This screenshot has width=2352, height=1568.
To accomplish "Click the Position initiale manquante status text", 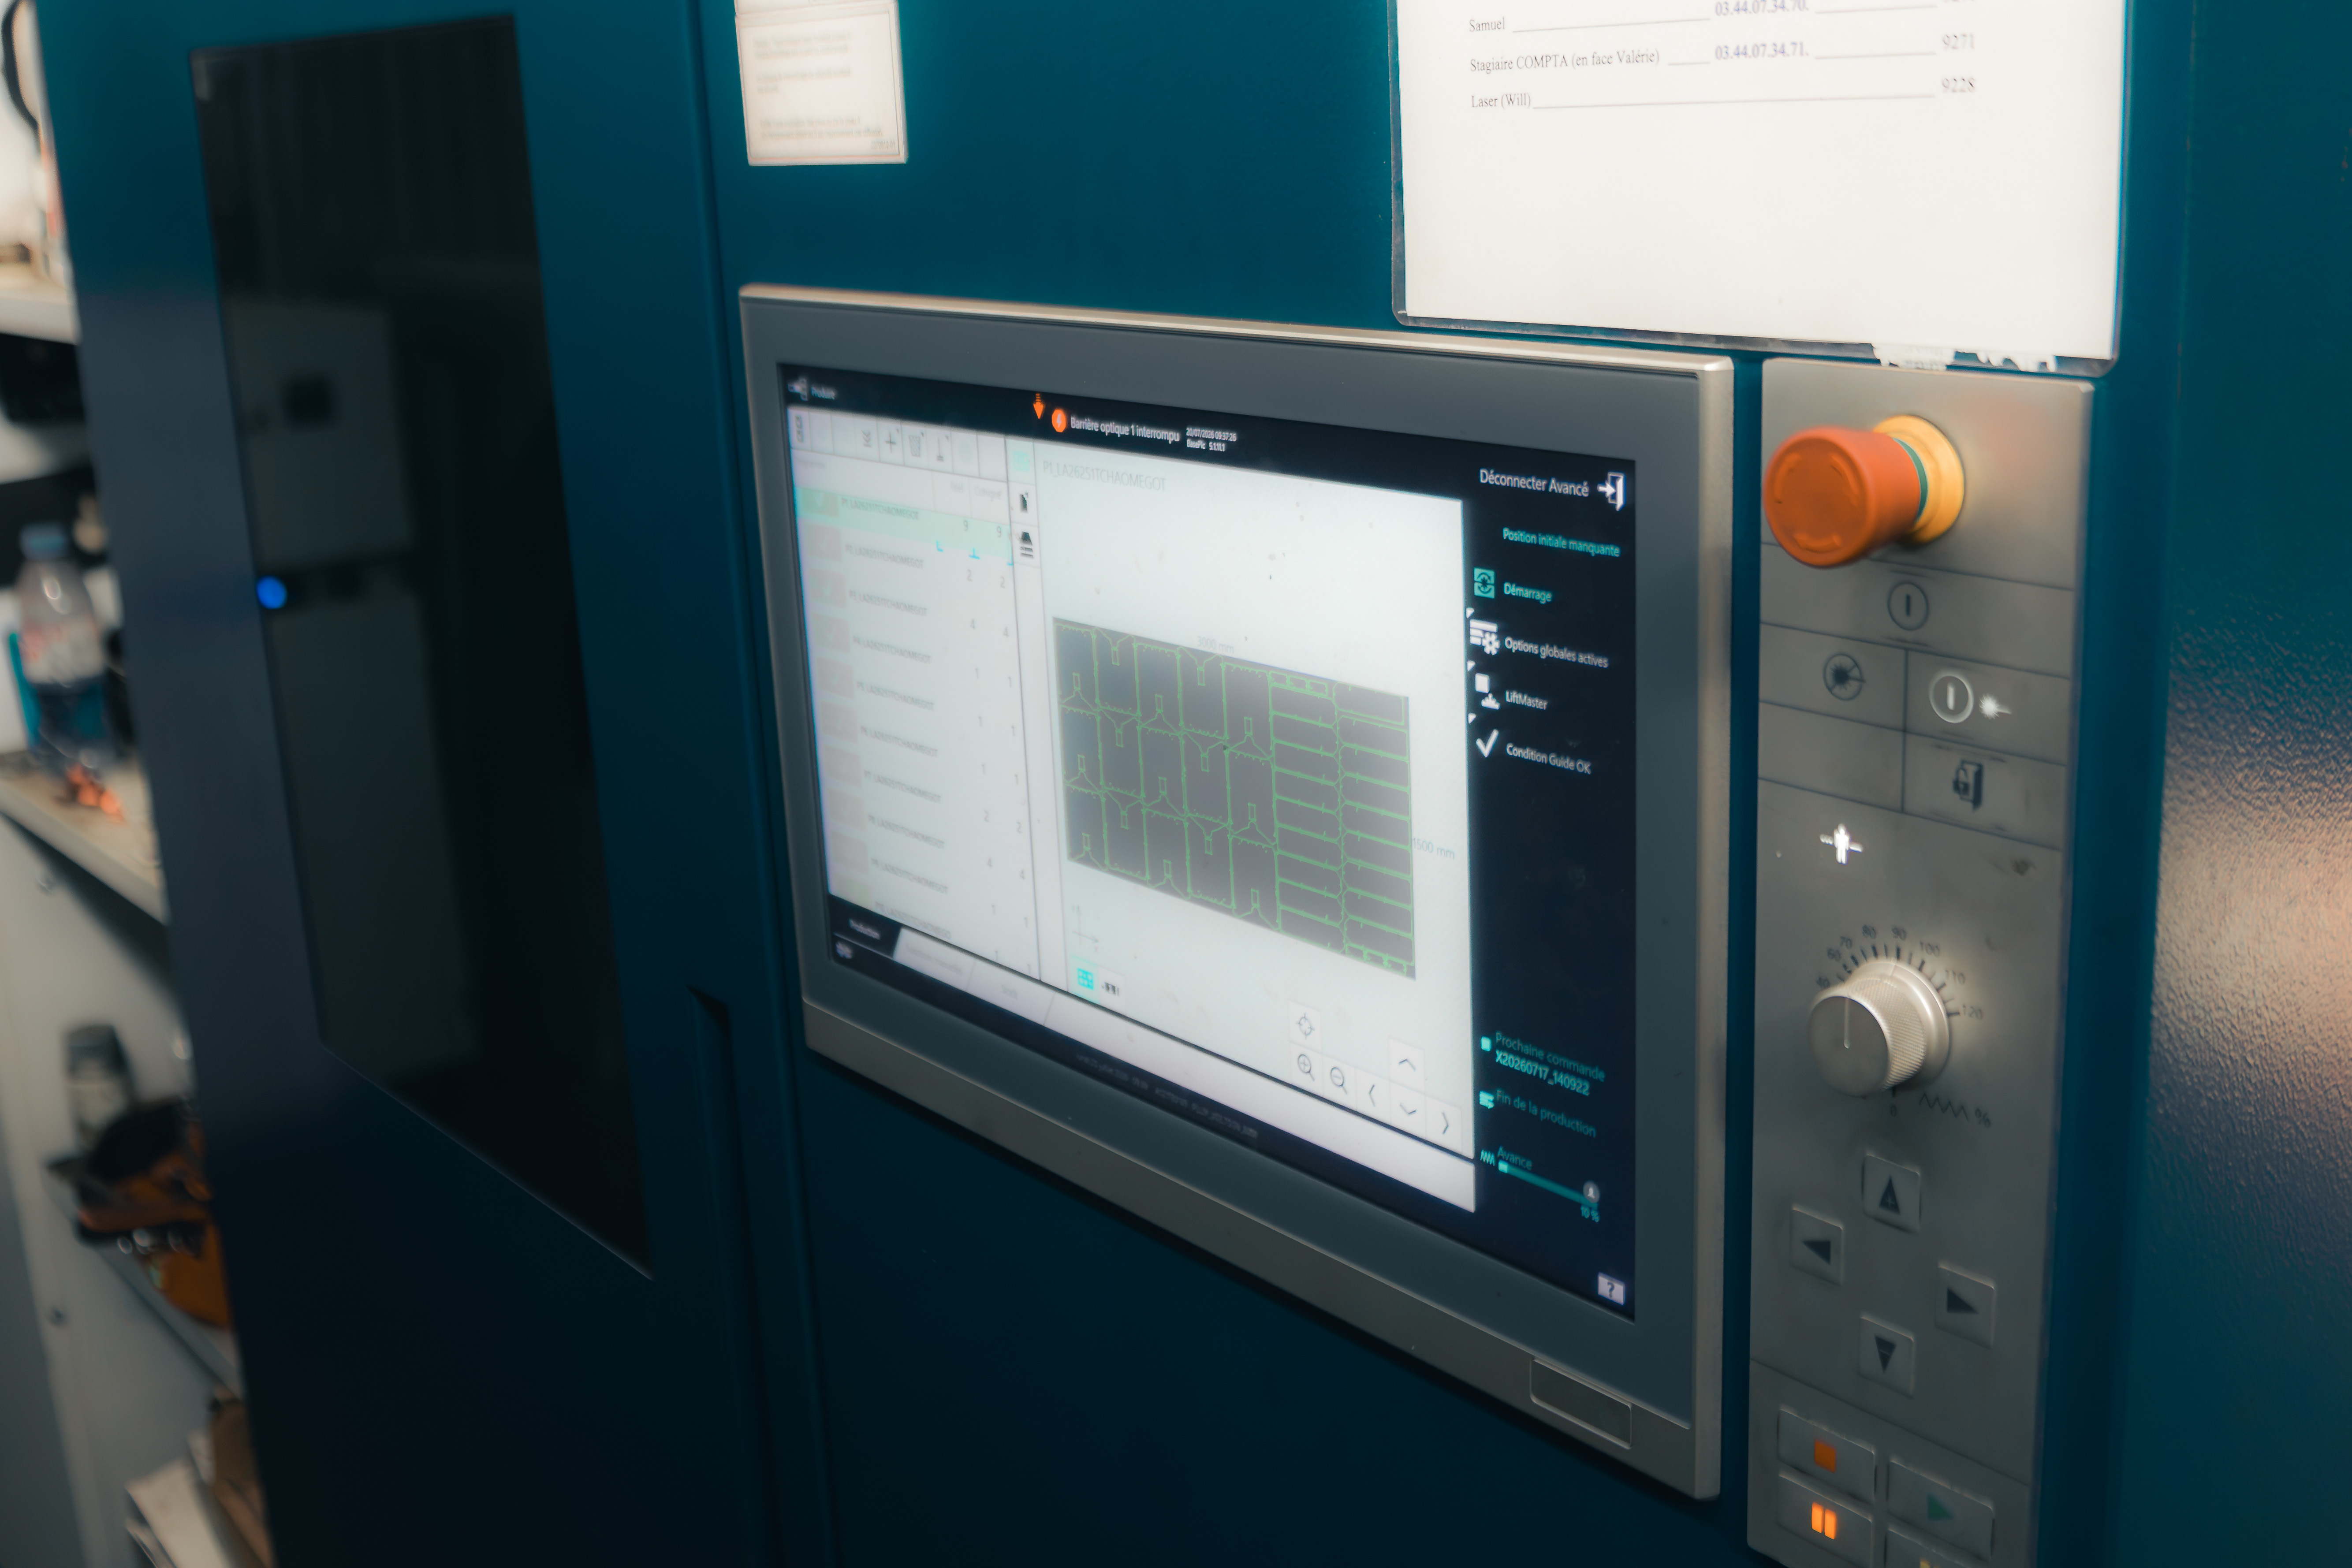I will click(x=1561, y=542).
